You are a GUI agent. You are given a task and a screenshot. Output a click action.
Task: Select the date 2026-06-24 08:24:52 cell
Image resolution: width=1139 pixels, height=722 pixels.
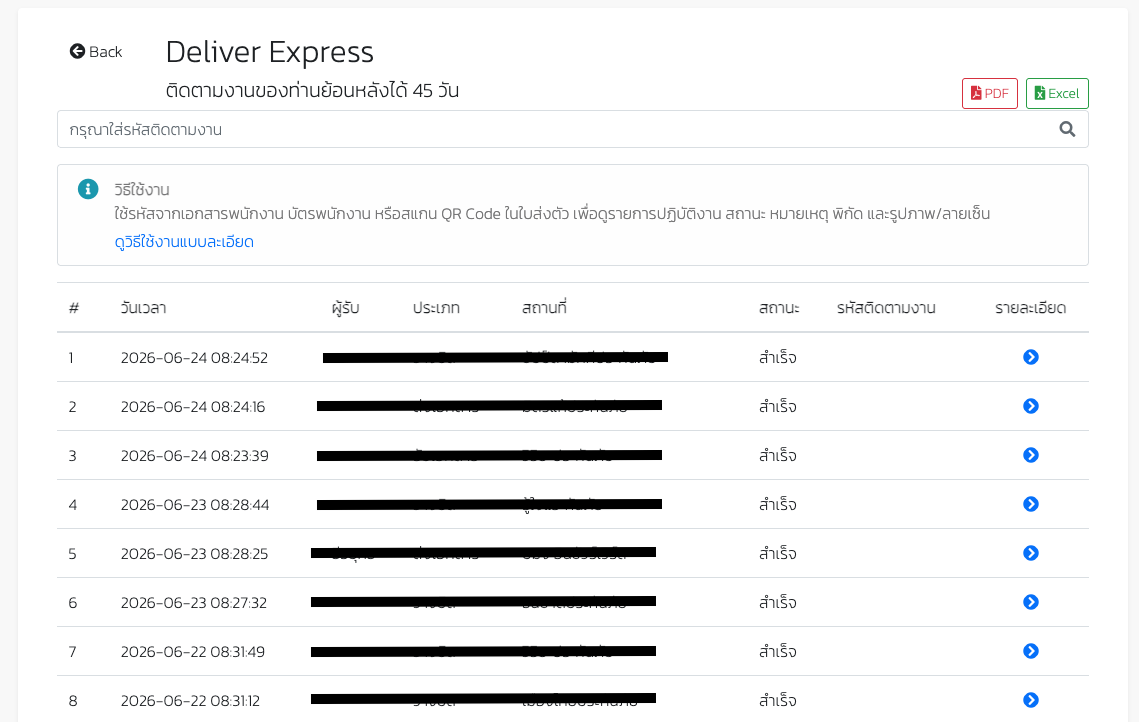[x=194, y=357]
